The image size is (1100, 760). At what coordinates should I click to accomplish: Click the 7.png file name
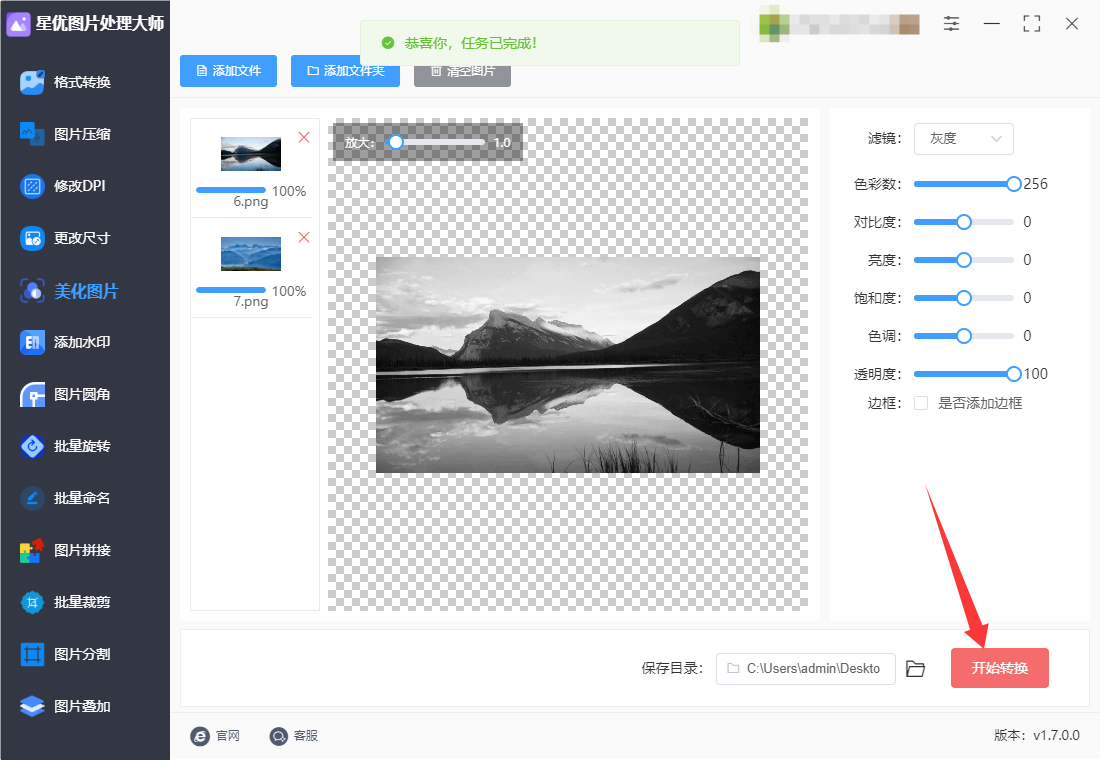click(250, 302)
